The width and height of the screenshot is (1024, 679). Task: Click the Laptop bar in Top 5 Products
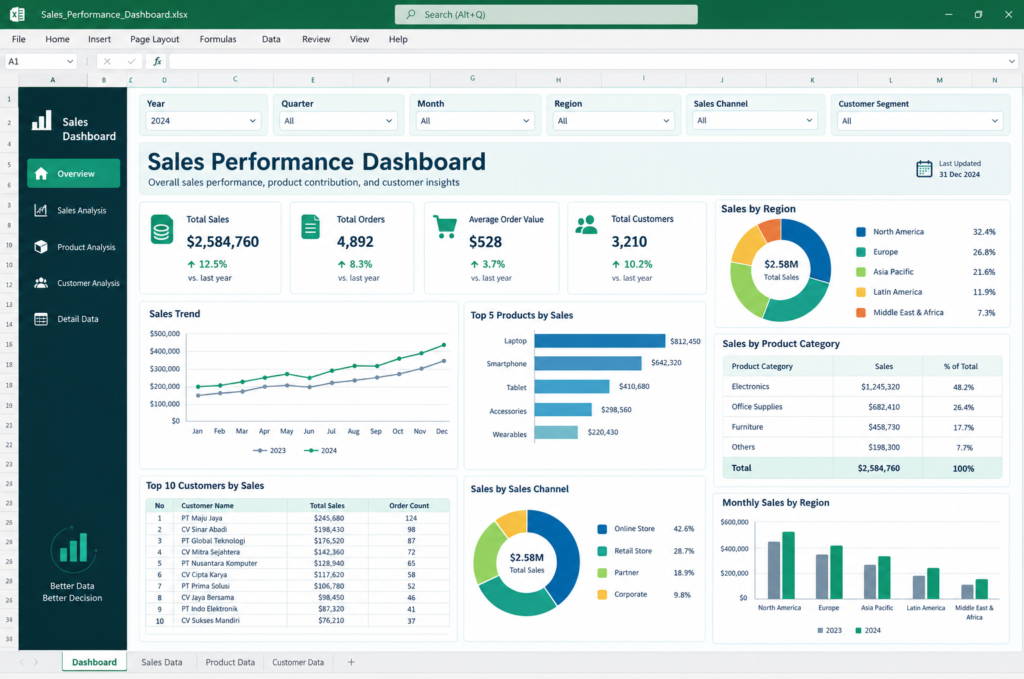pyautogui.click(x=600, y=341)
